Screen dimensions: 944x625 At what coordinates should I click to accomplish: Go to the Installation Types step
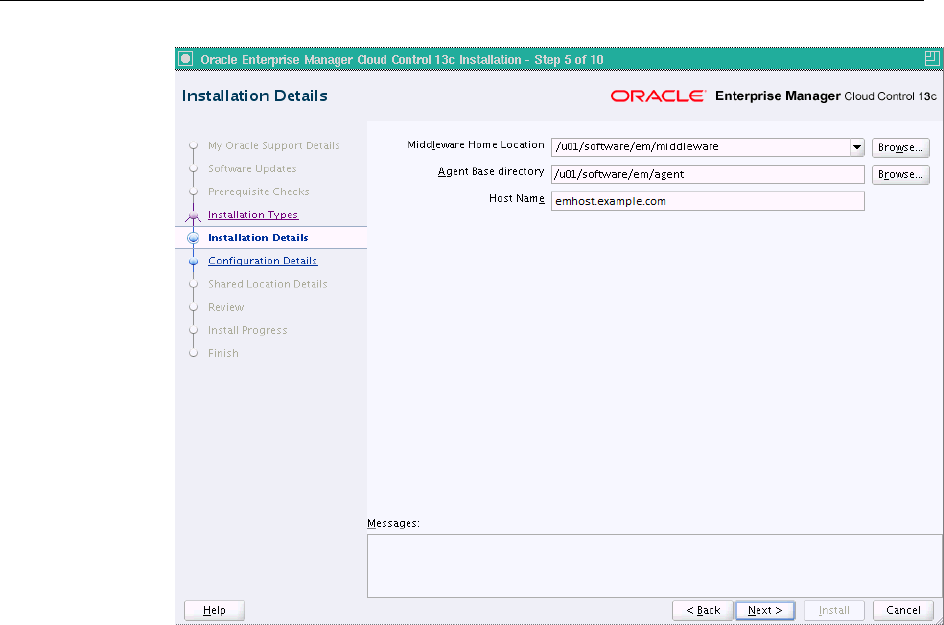(x=253, y=215)
